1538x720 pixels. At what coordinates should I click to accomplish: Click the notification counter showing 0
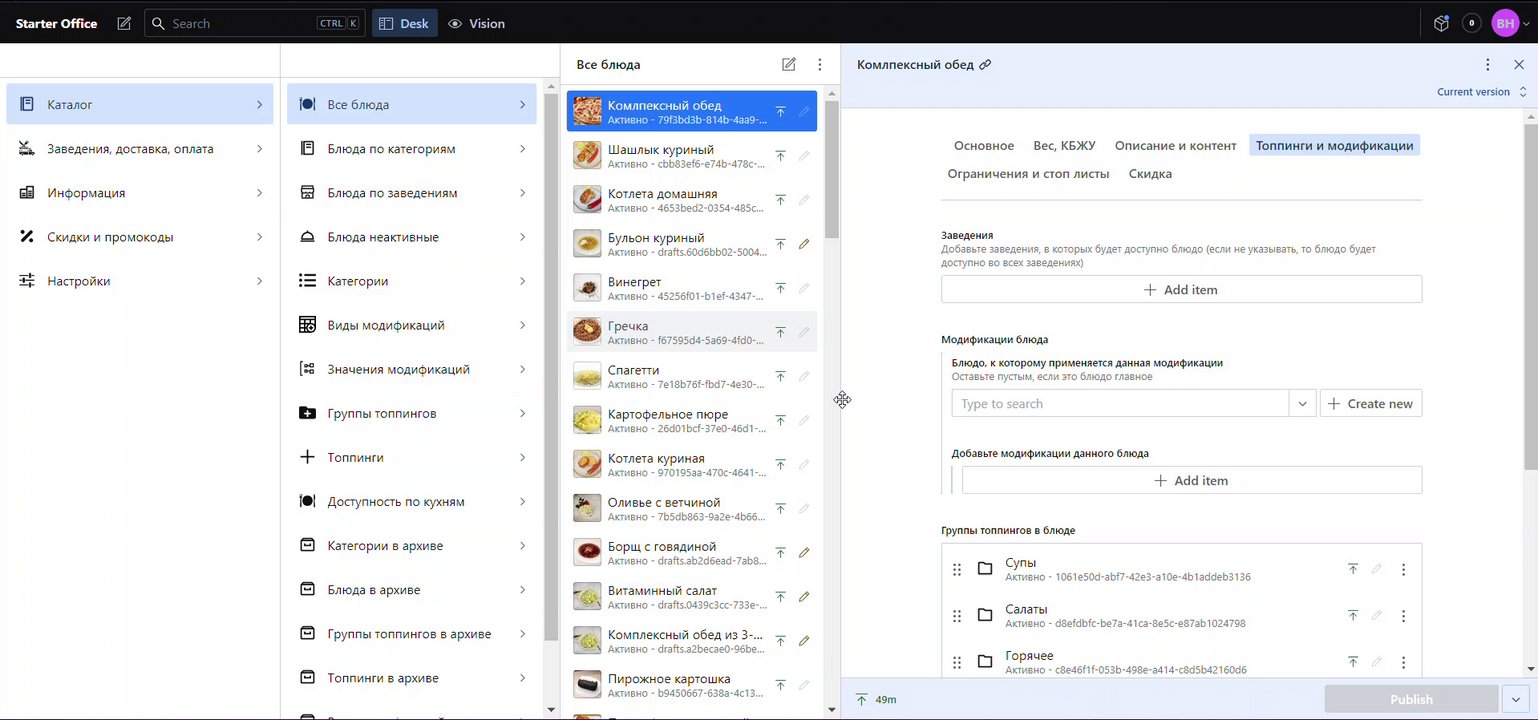(1472, 23)
